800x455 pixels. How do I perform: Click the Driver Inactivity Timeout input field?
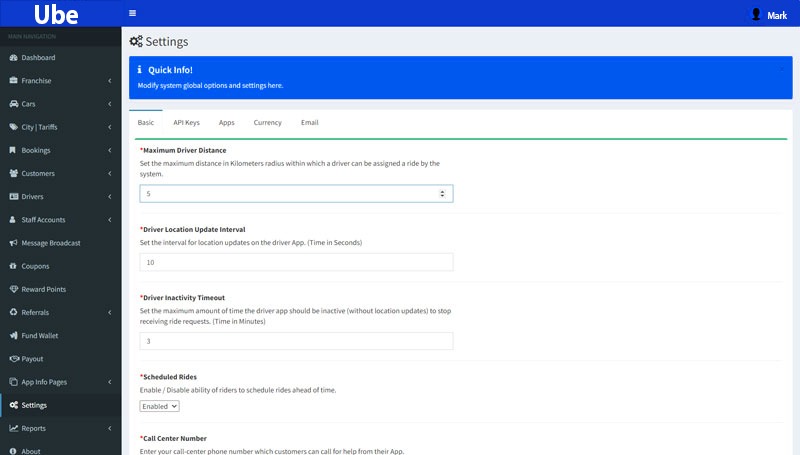click(x=296, y=341)
